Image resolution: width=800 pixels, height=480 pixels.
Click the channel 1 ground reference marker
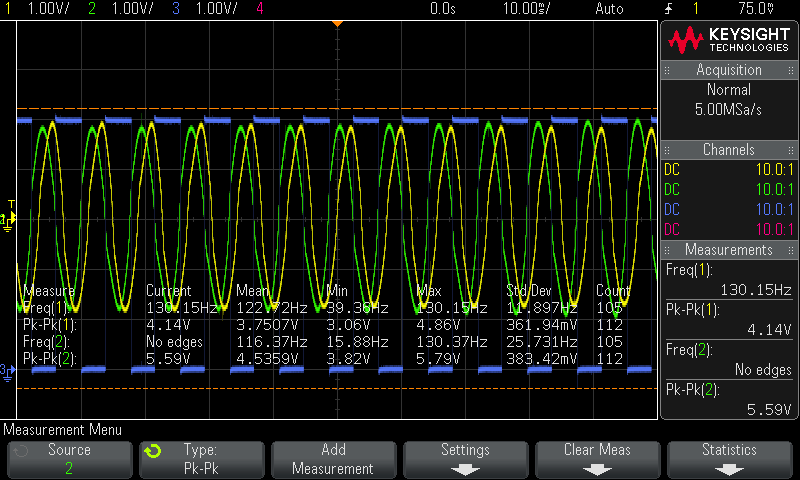click(x=7, y=222)
